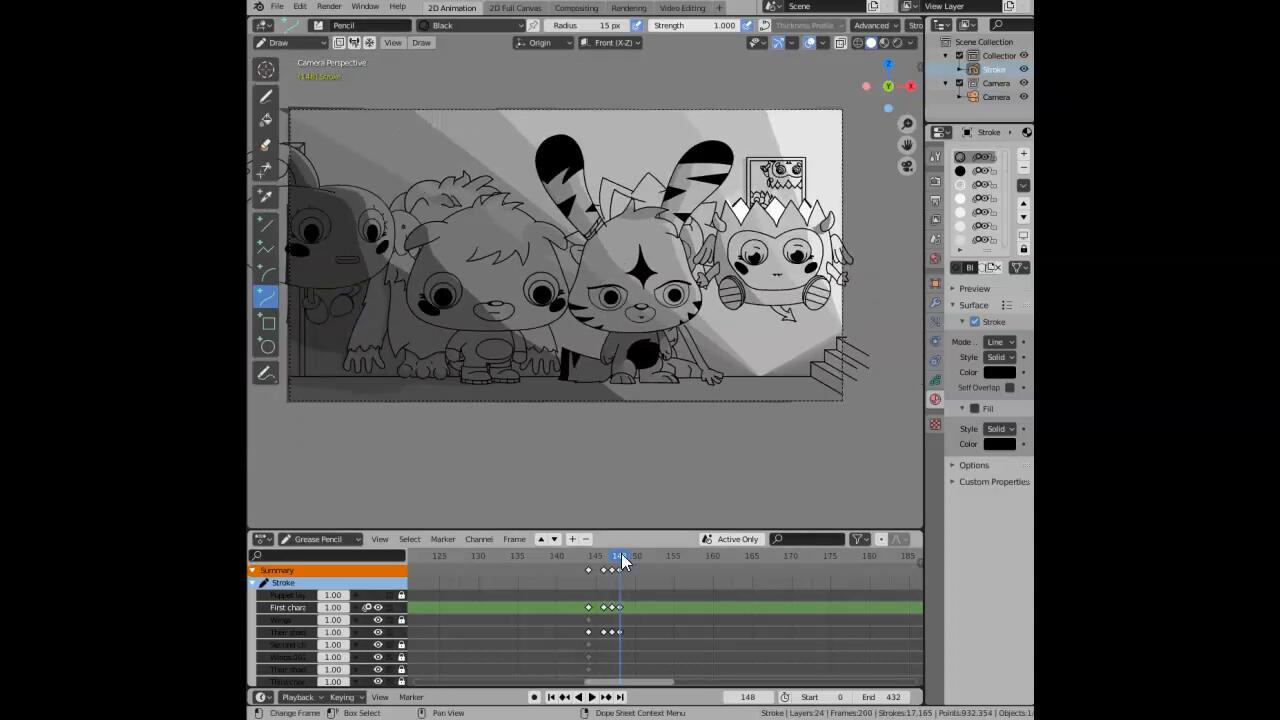The width and height of the screenshot is (1280, 720).
Task: Select the Erase tool
Action: pyautogui.click(x=266, y=145)
